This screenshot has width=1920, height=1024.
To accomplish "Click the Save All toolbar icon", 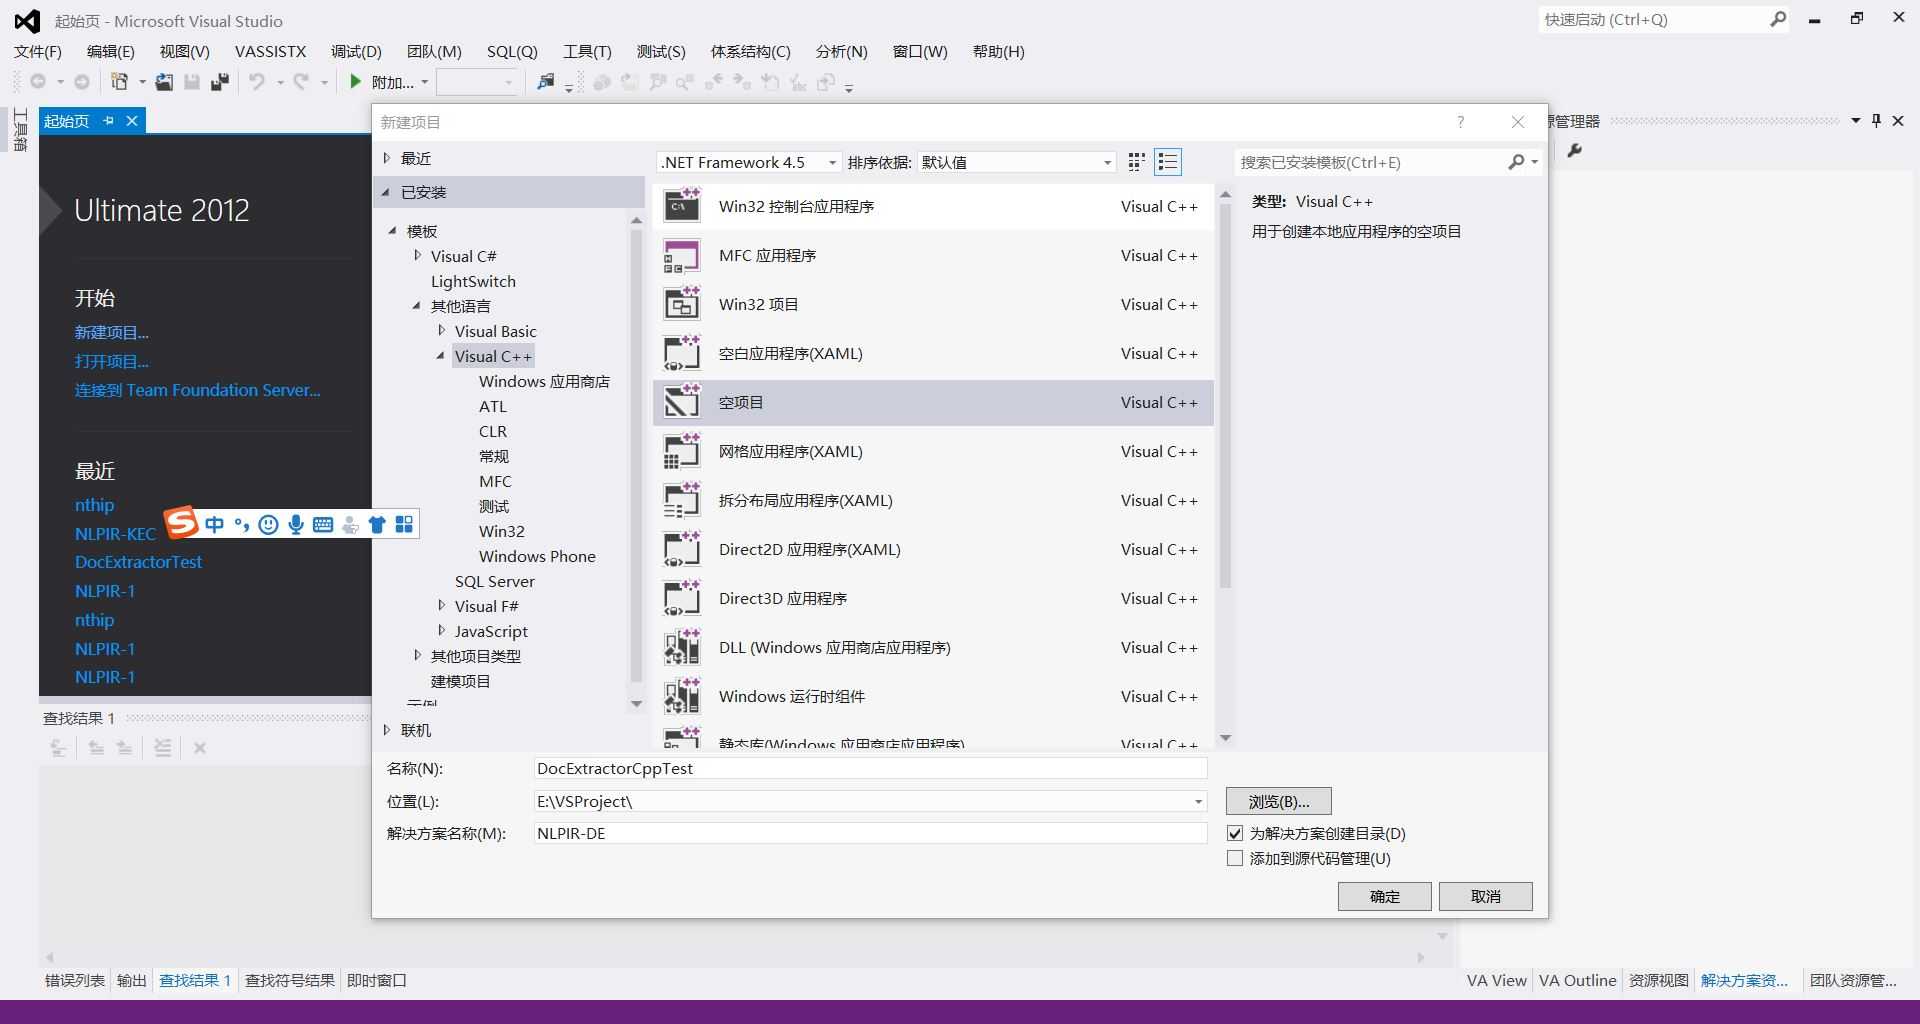I will click(220, 82).
